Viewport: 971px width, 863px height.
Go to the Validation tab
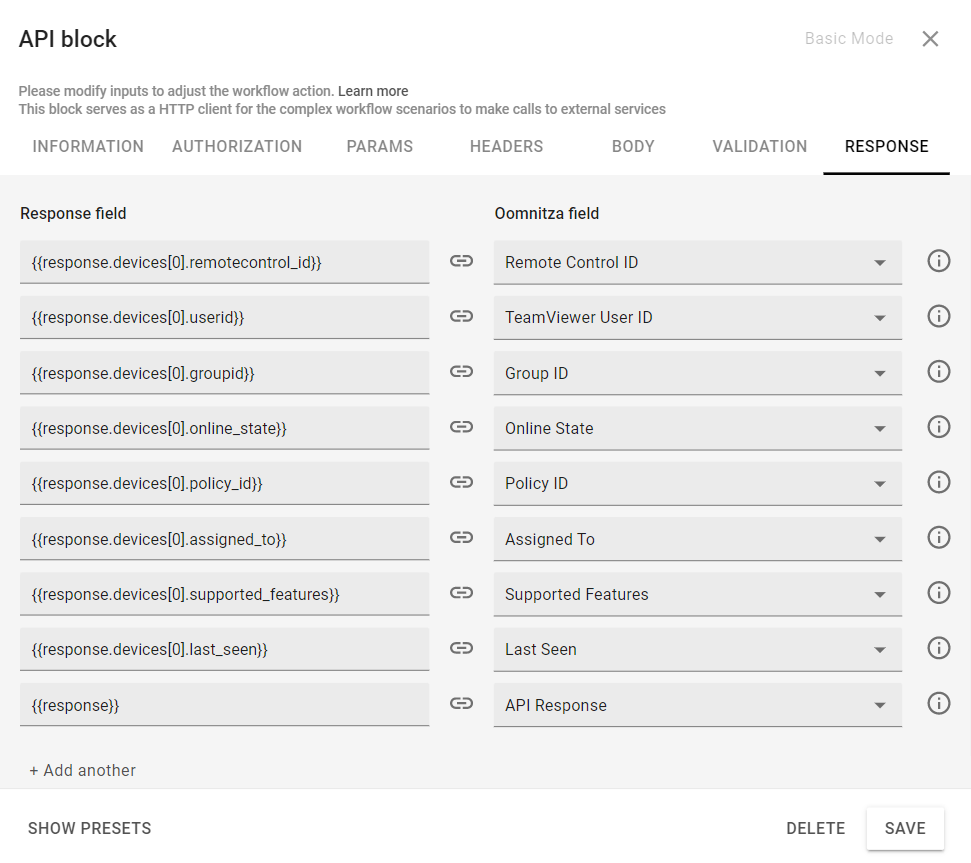(x=759, y=146)
